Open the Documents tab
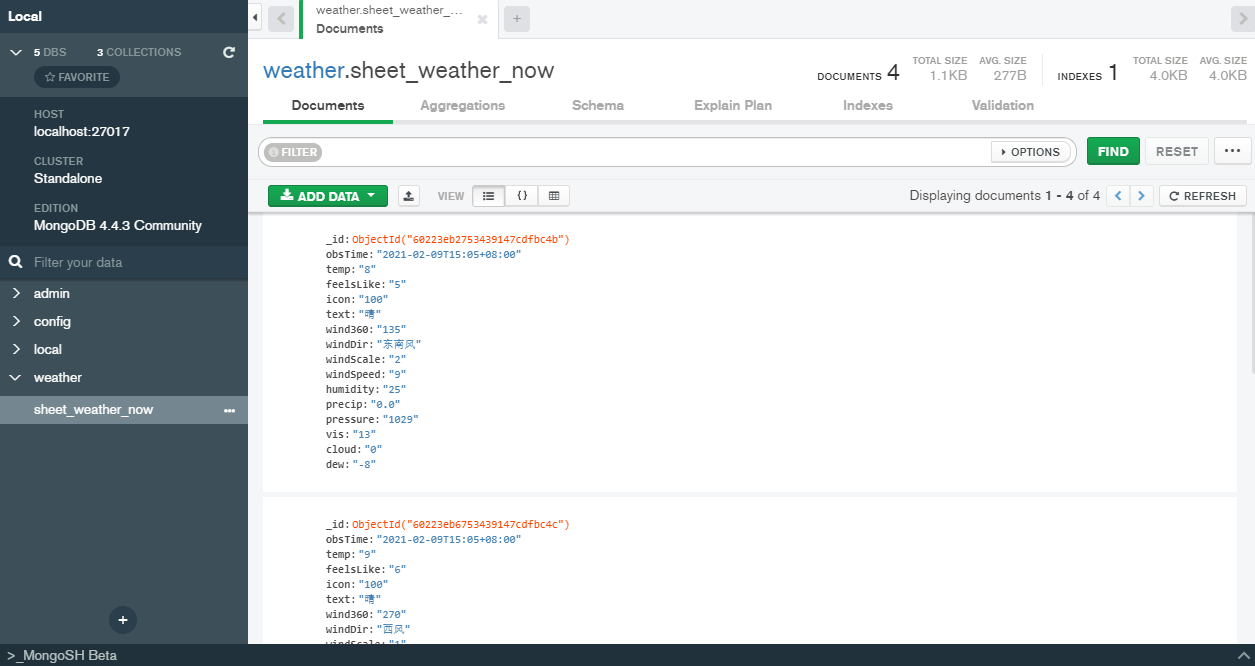The image size is (1255, 666). tap(328, 105)
